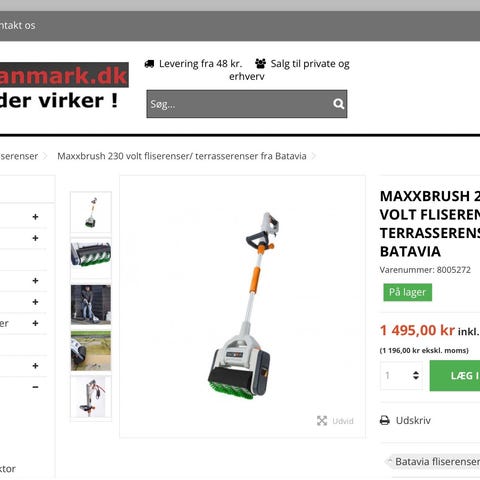Select the first product thumbnail
The image size is (480, 480).
[x=91, y=212]
